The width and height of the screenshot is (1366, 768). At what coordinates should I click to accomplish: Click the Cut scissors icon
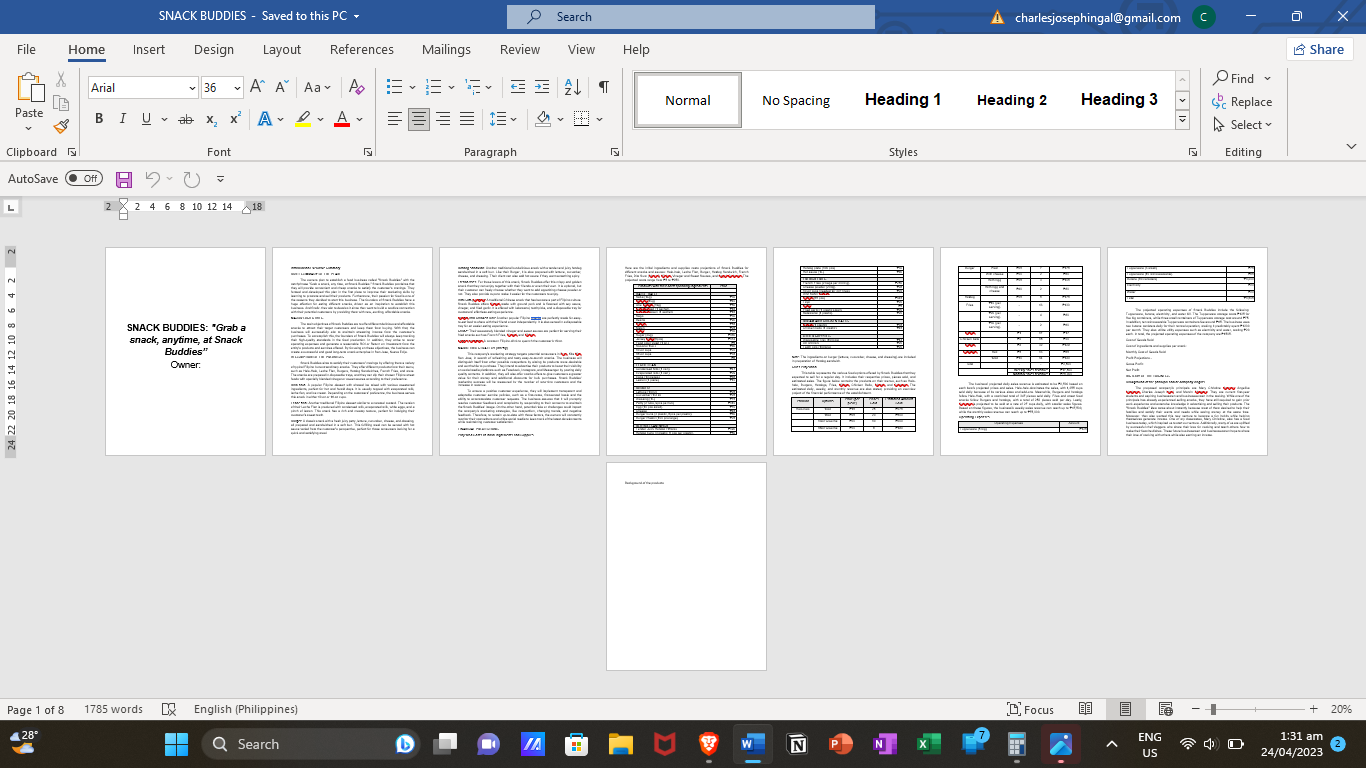pyautogui.click(x=61, y=80)
